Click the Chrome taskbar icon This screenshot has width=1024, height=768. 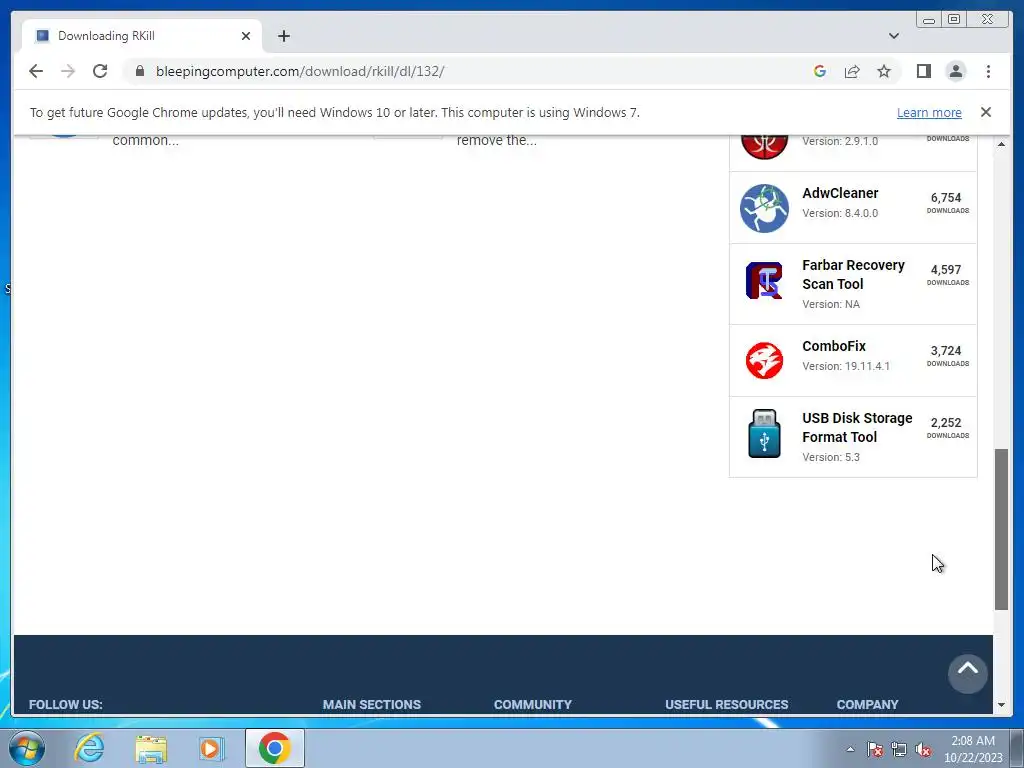(x=275, y=748)
